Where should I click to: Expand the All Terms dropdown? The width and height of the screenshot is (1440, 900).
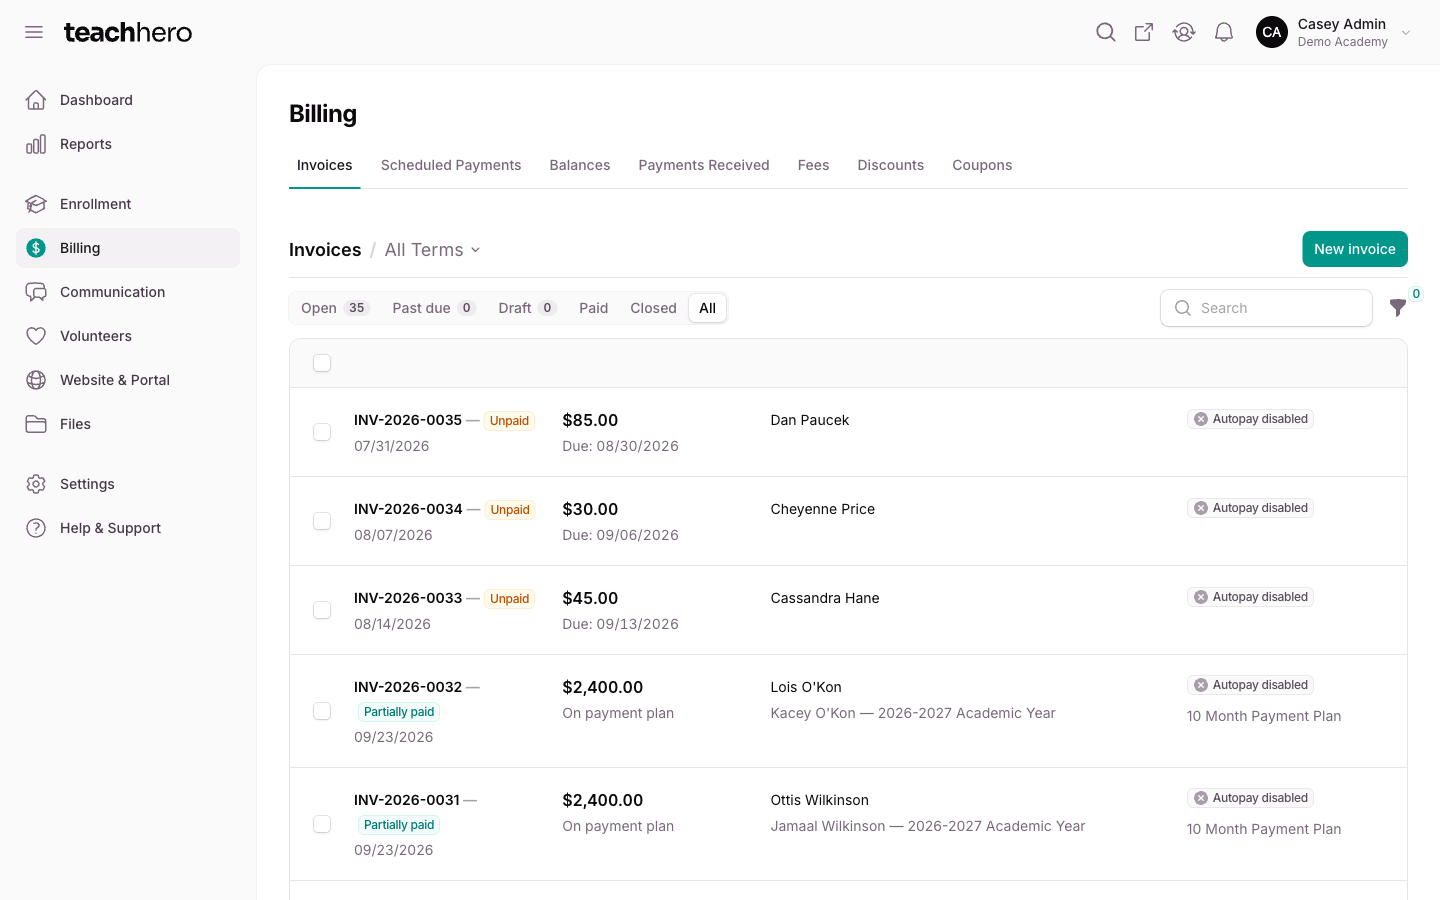[433, 250]
